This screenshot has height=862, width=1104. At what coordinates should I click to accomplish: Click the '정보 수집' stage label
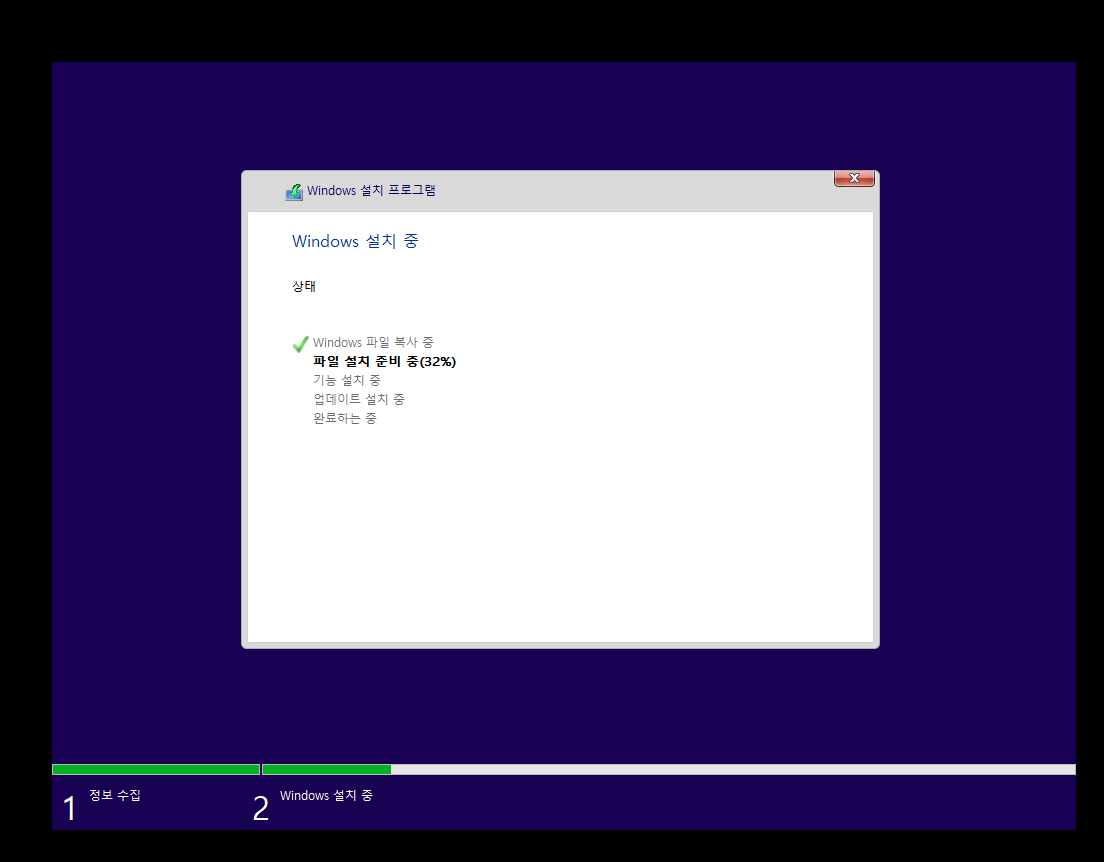(x=115, y=795)
